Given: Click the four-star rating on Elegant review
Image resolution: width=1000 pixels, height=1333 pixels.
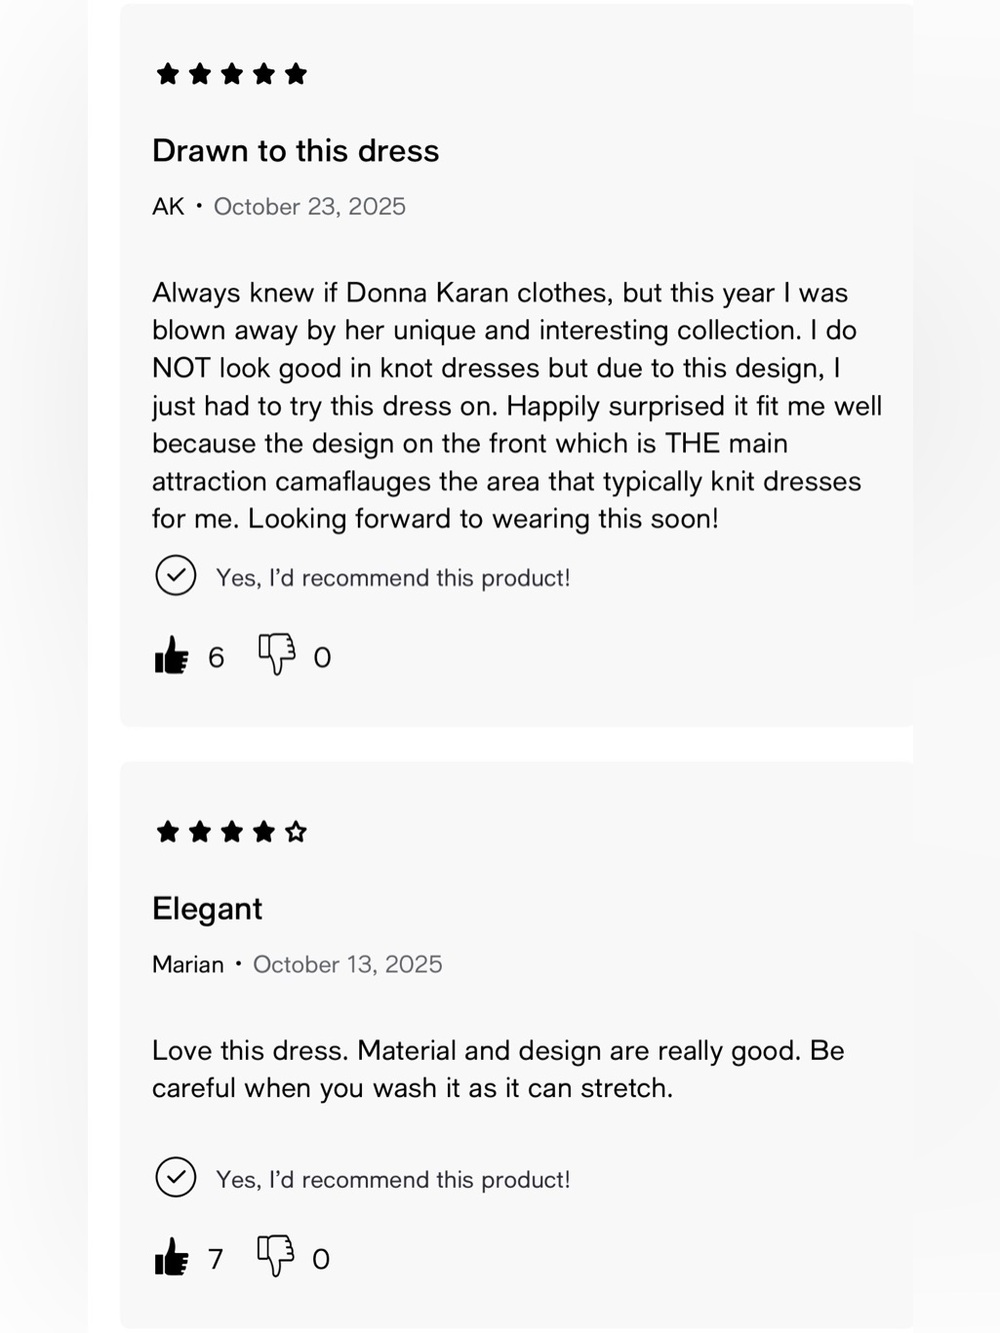Looking at the screenshot, I should tap(232, 832).
